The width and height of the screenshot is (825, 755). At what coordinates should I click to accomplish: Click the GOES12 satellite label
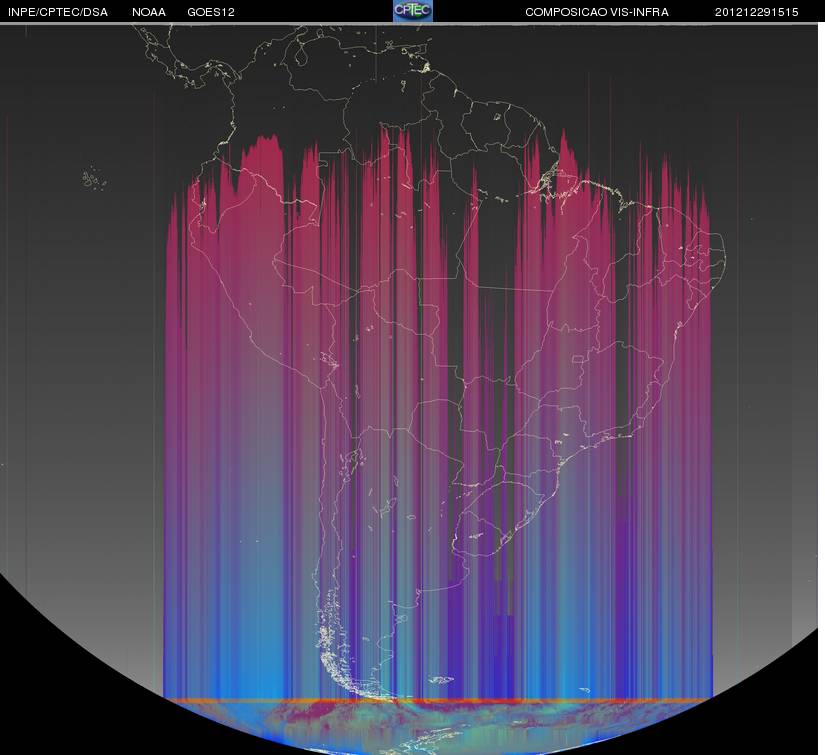211,12
